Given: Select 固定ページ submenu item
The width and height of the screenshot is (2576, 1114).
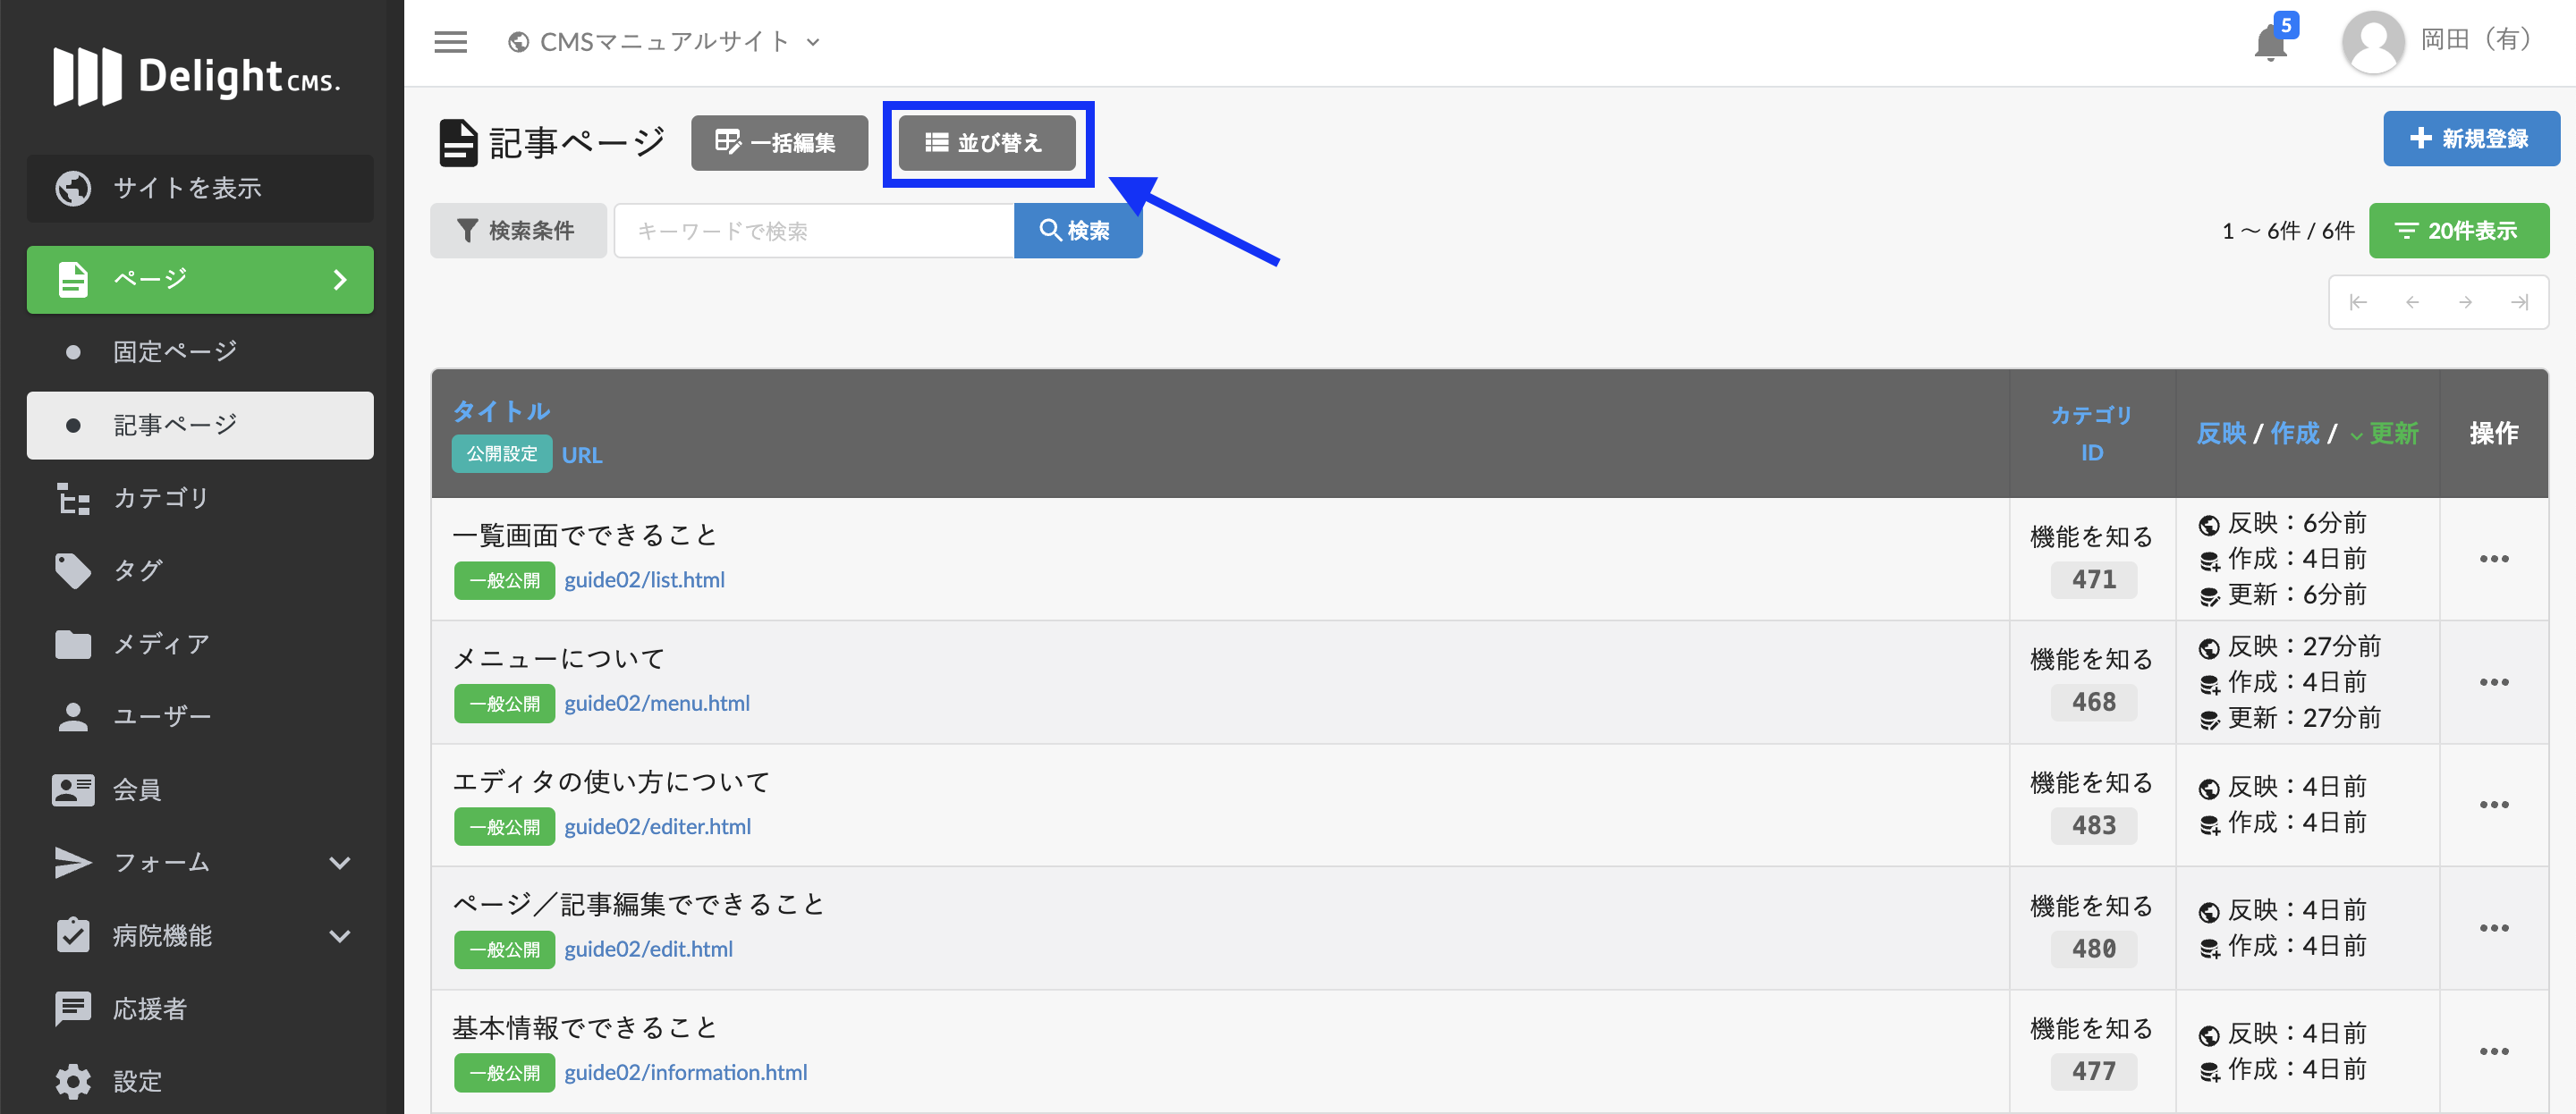Looking at the screenshot, I should point(175,352).
